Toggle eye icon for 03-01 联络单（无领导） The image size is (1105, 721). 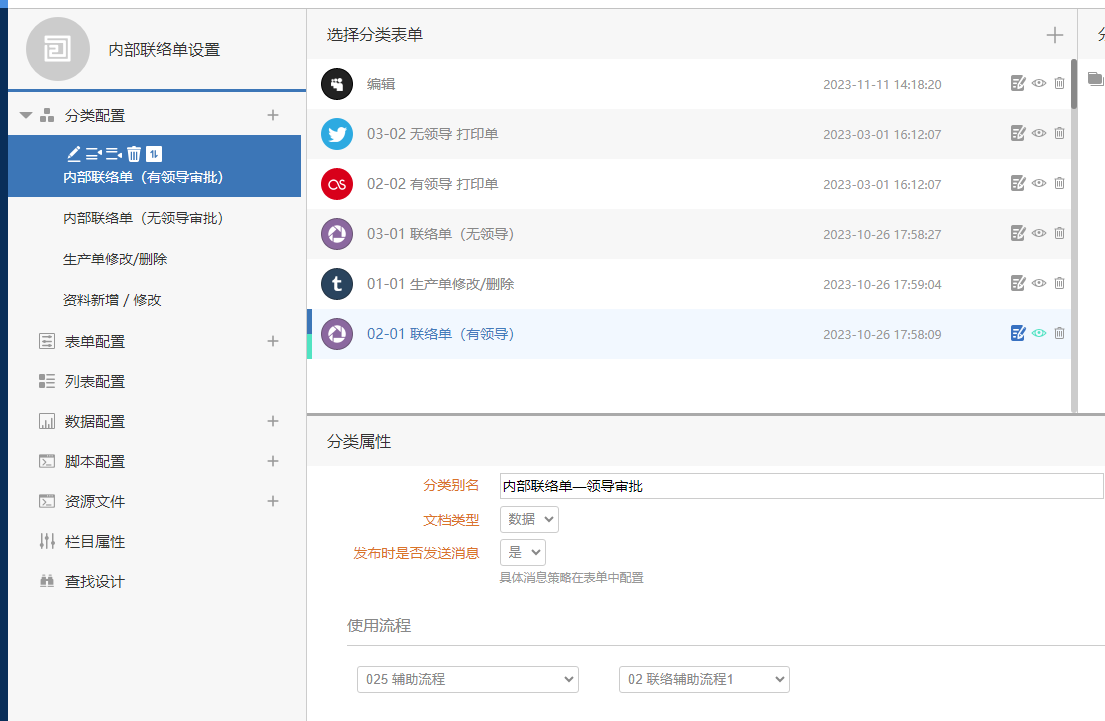(x=1039, y=233)
